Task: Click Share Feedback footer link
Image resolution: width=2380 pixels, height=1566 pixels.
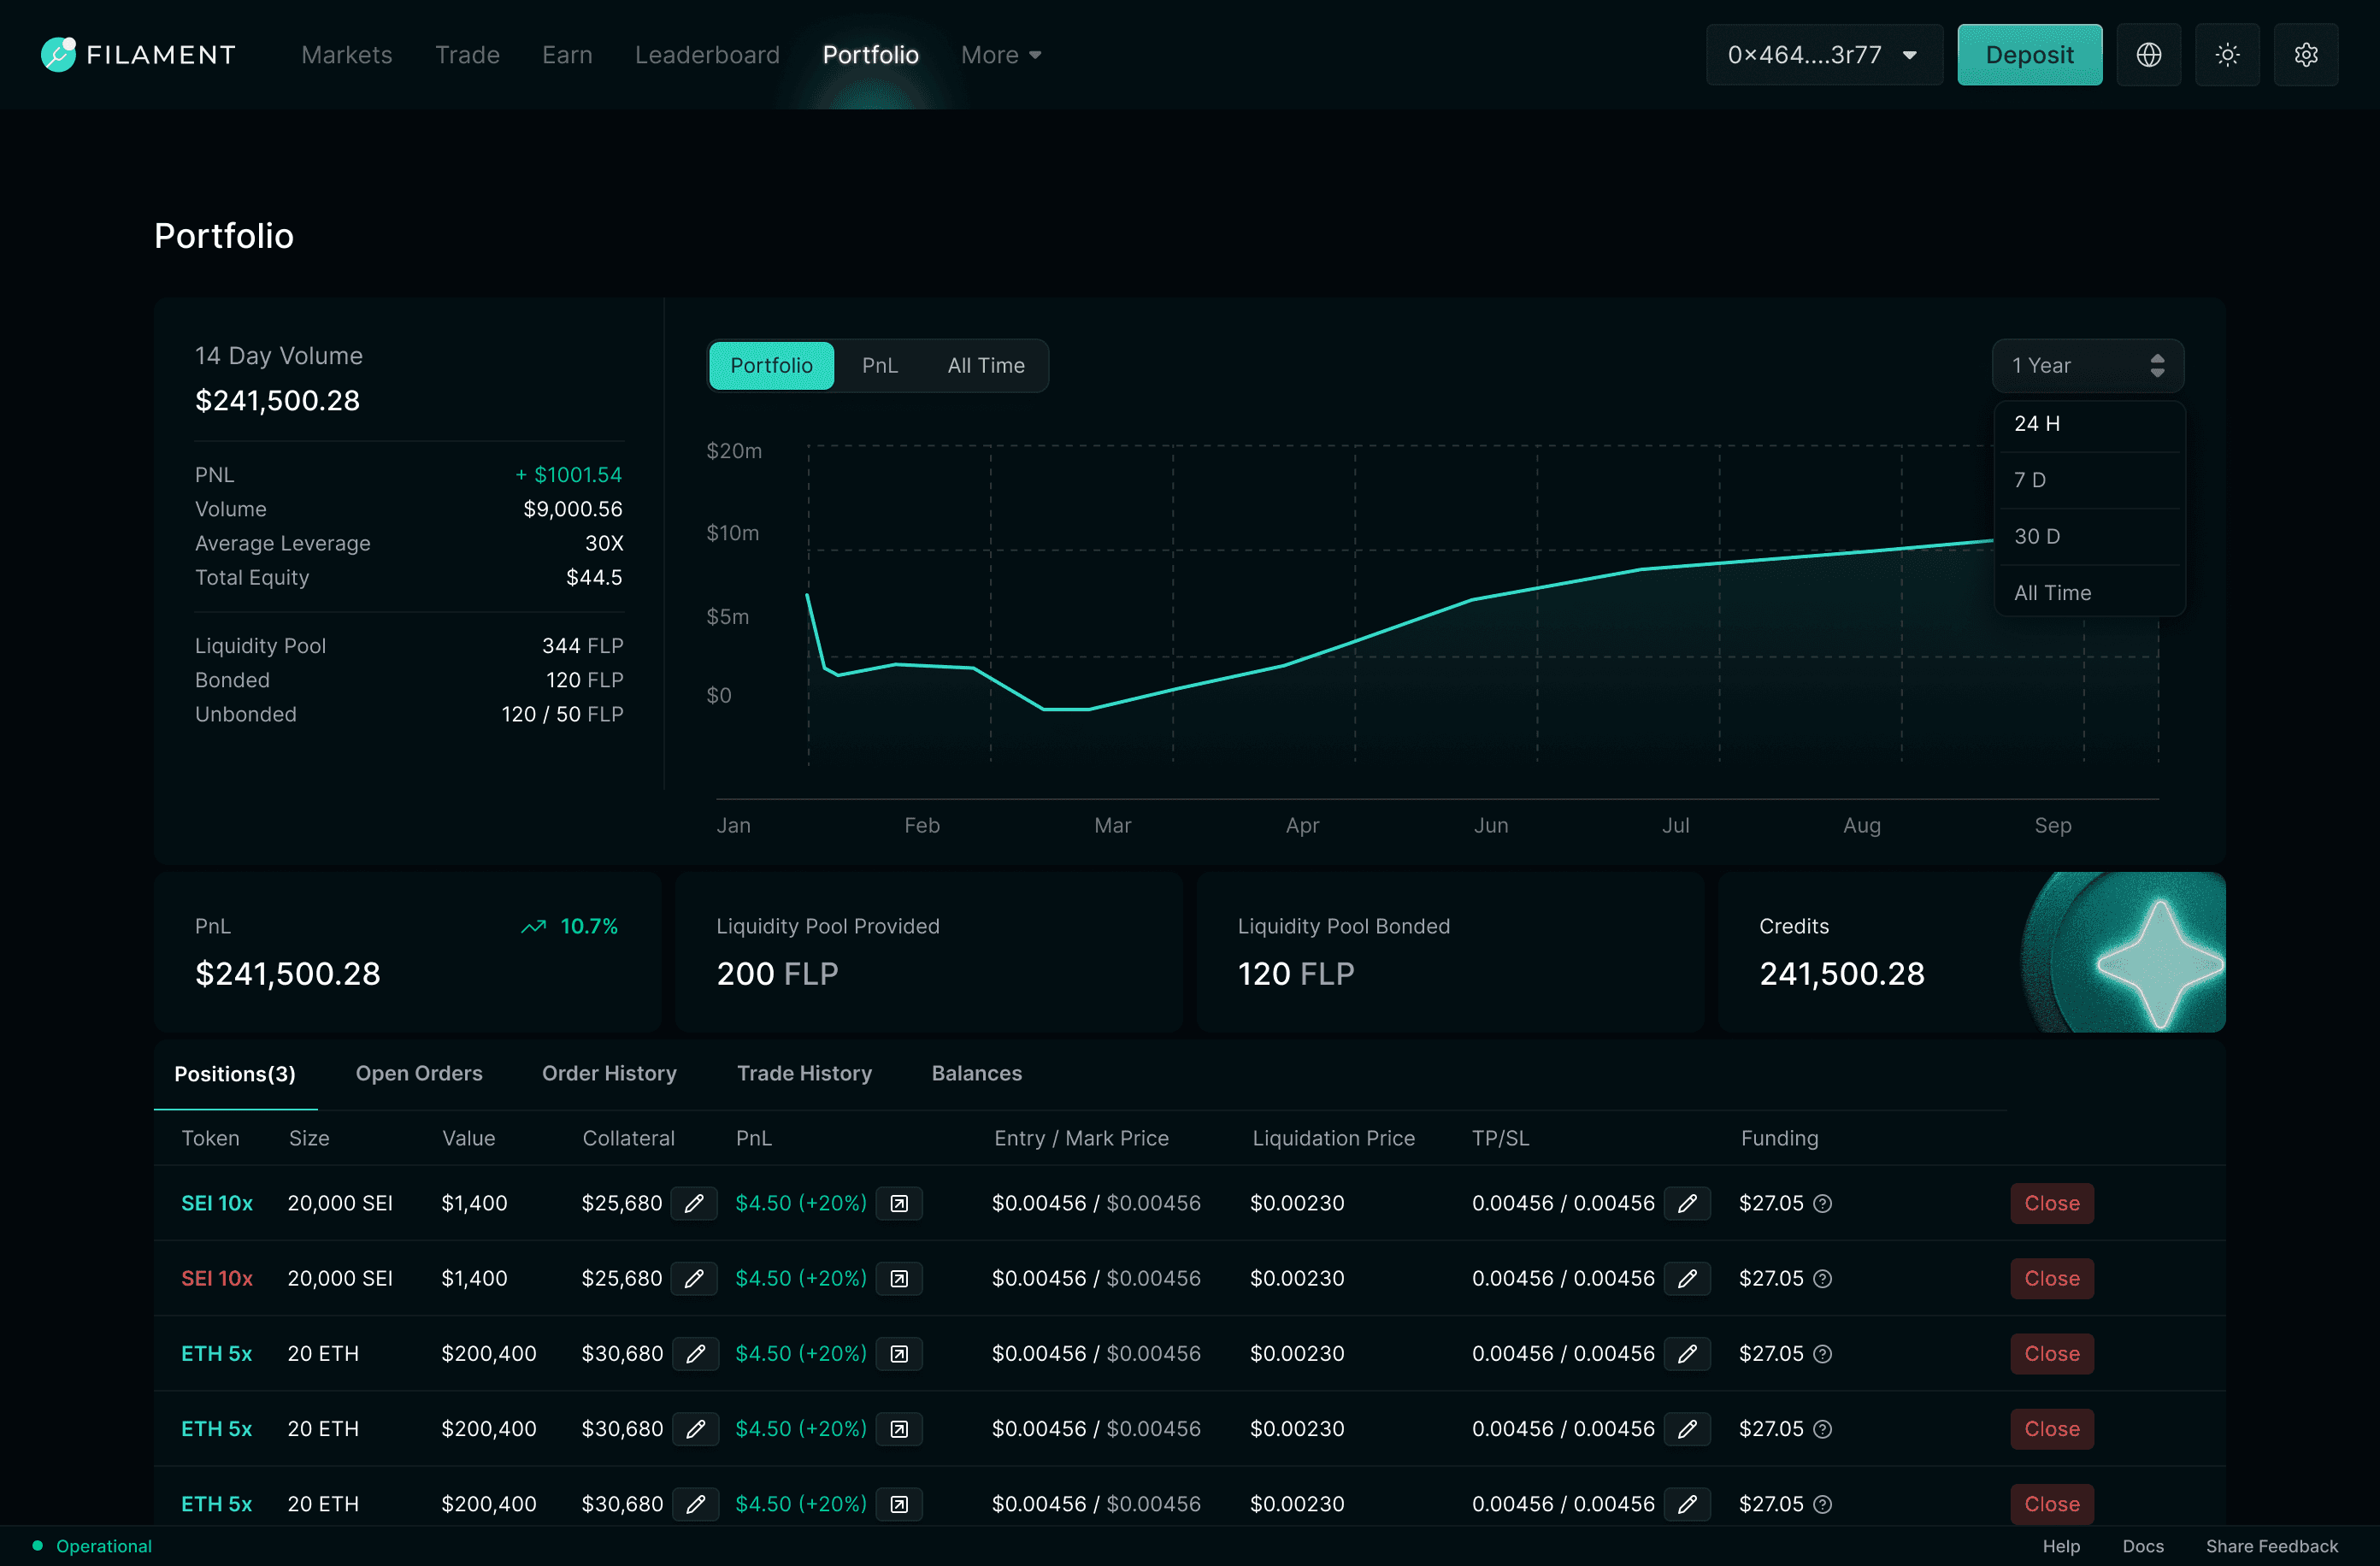Action: (x=2271, y=1546)
